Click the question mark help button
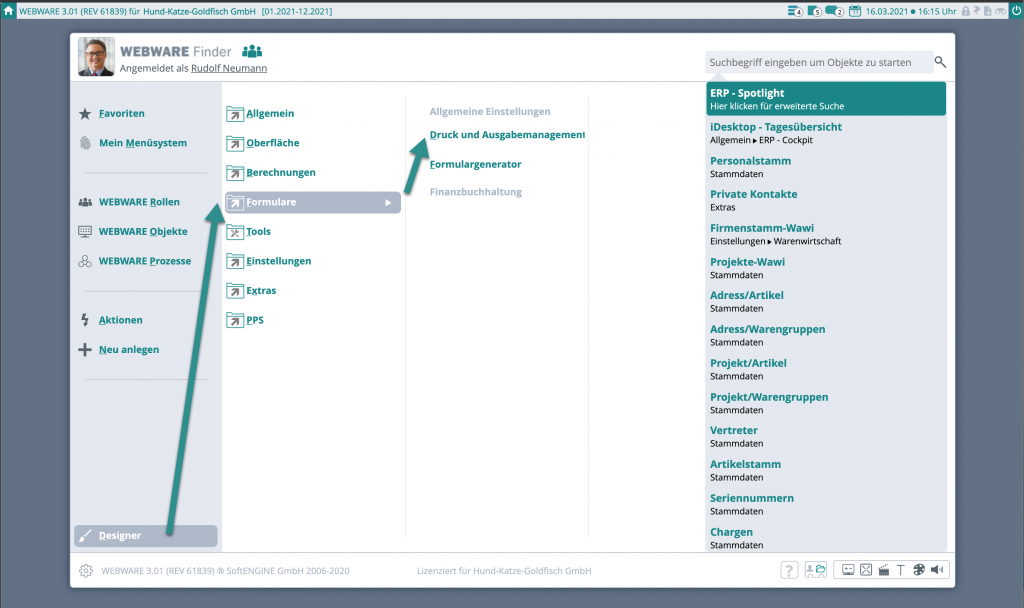1024x608 pixels. (x=789, y=570)
